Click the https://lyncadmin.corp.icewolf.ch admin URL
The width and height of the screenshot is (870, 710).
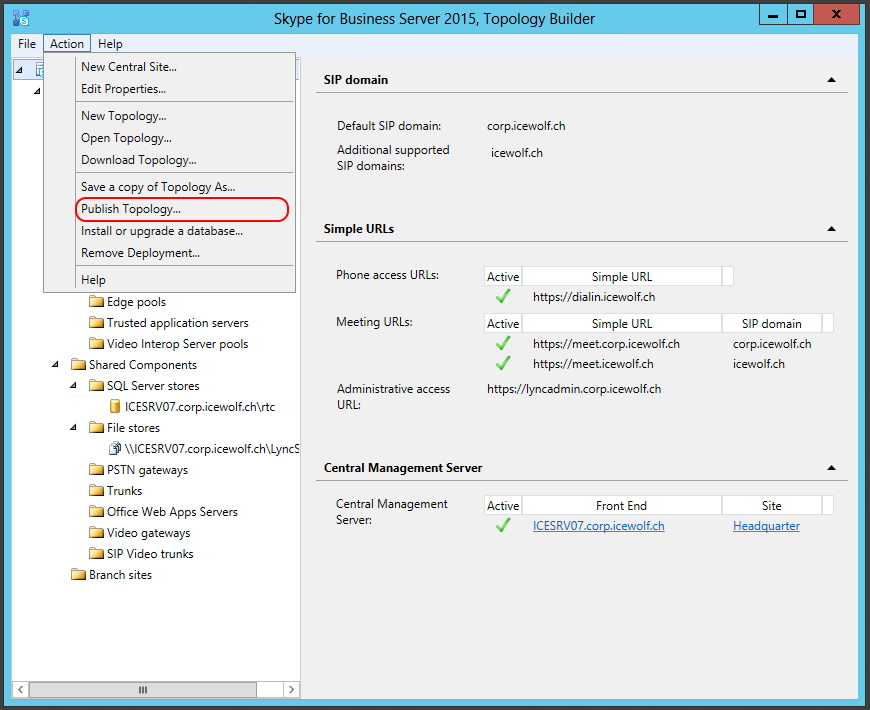coord(574,389)
